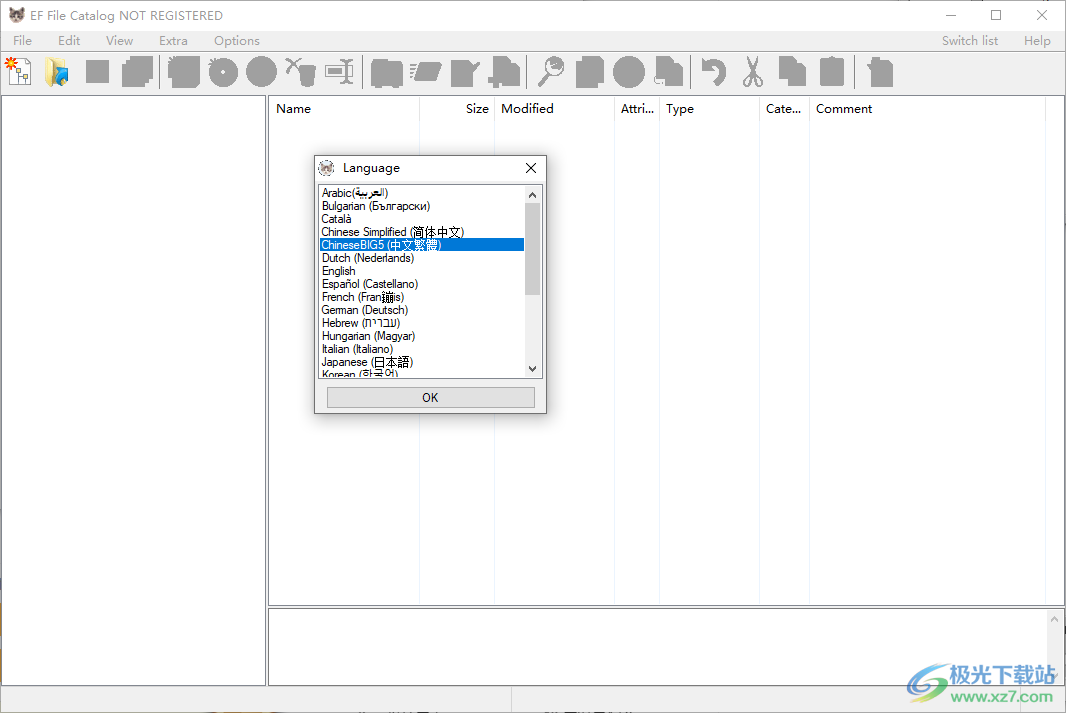This screenshot has height=713, width=1066.
Task: Select Japanese (日本語) language
Action: tap(422, 362)
